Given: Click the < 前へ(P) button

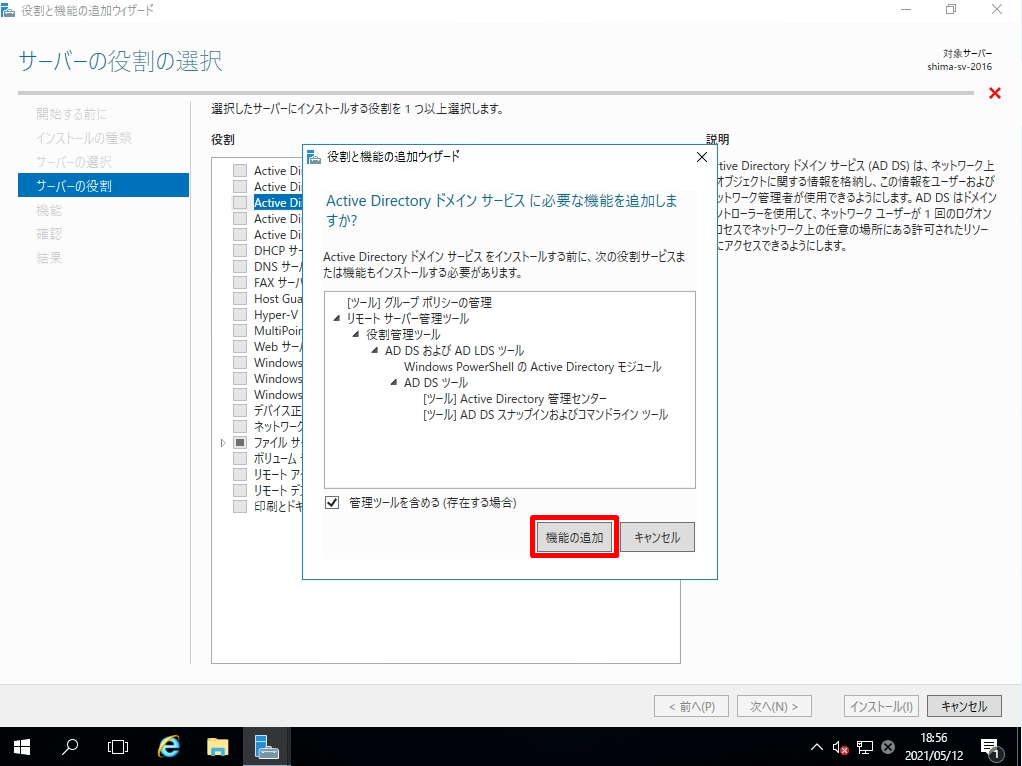Looking at the screenshot, I should coord(692,707).
